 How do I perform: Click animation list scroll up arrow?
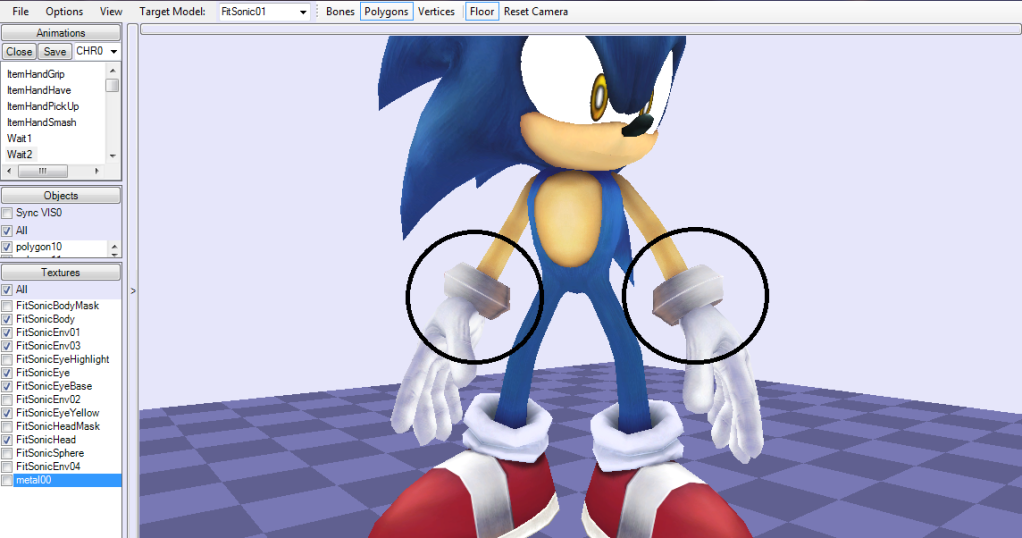pos(113,70)
